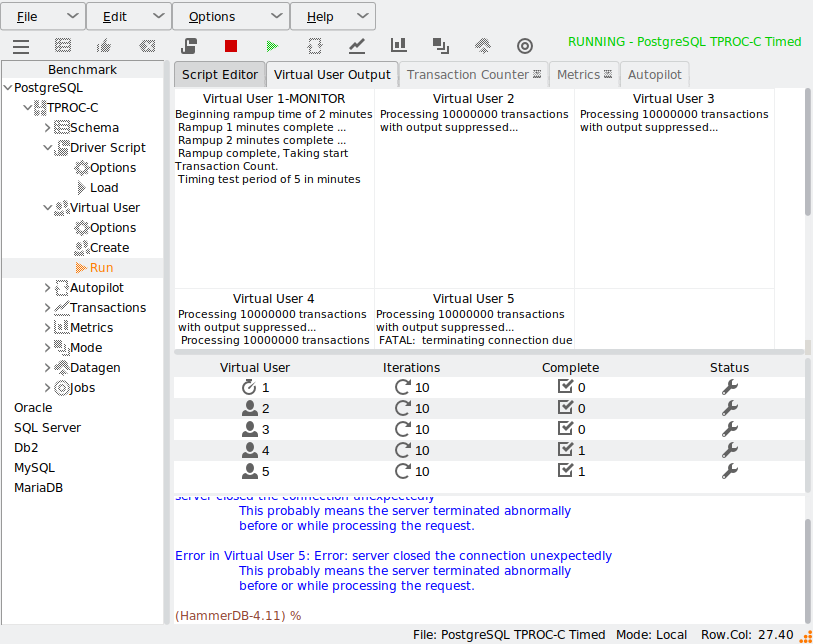Expand the Jobs tree node
This screenshot has height=644, width=813.
(x=47, y=388)
